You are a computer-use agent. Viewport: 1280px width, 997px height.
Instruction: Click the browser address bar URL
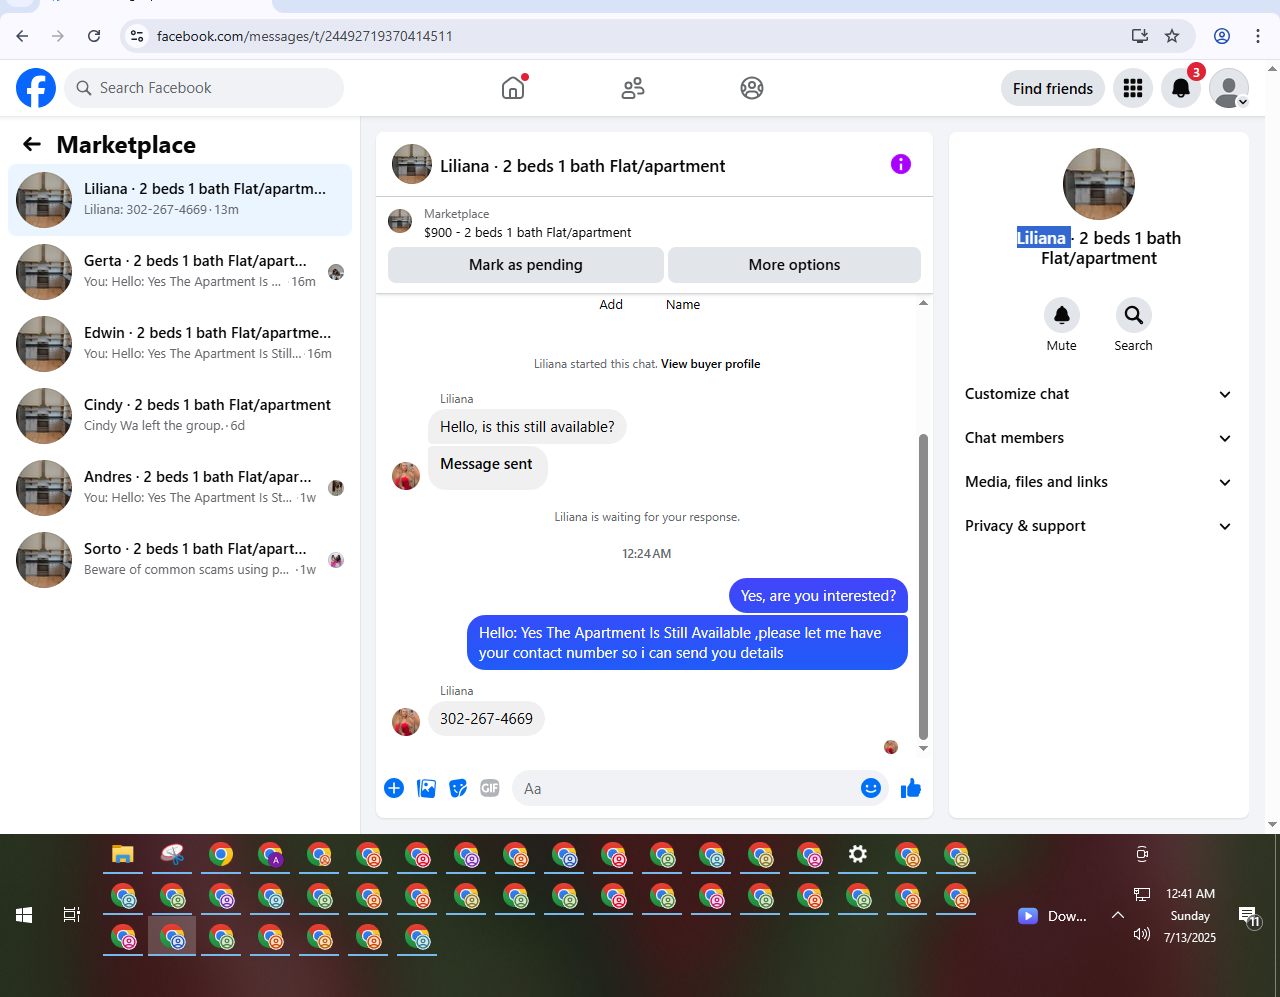(x=305, y=36)
